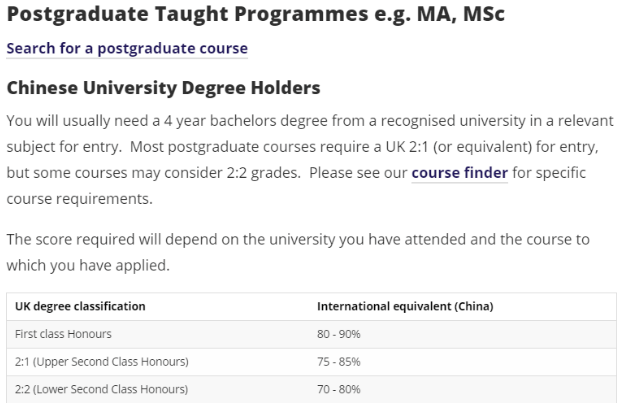The width and height of the screenshot is (619, 403).
Task: Select the 80 - 90% table cell
Action: tap(339, 334)
